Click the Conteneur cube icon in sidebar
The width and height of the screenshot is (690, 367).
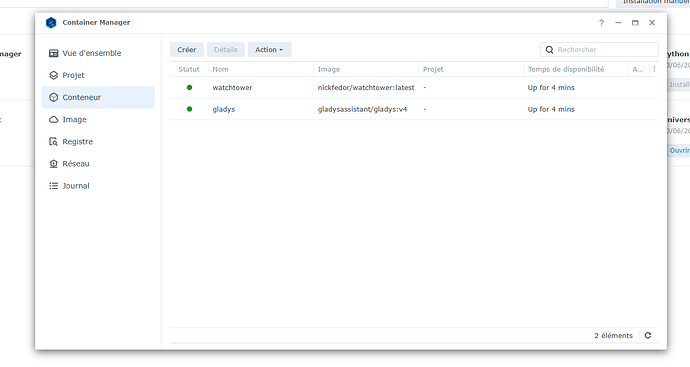[x=54, y=97]
